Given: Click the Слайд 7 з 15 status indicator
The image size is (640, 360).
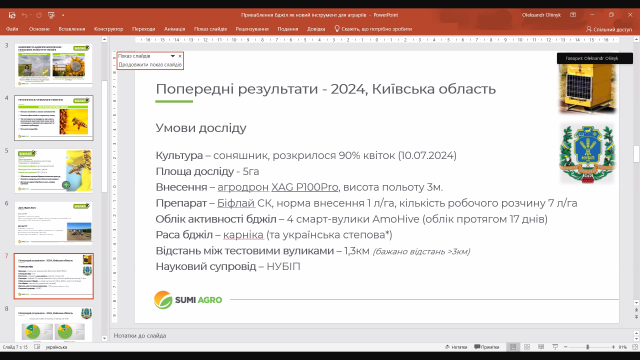Looking at the screenshot, I should click(15, 347).
